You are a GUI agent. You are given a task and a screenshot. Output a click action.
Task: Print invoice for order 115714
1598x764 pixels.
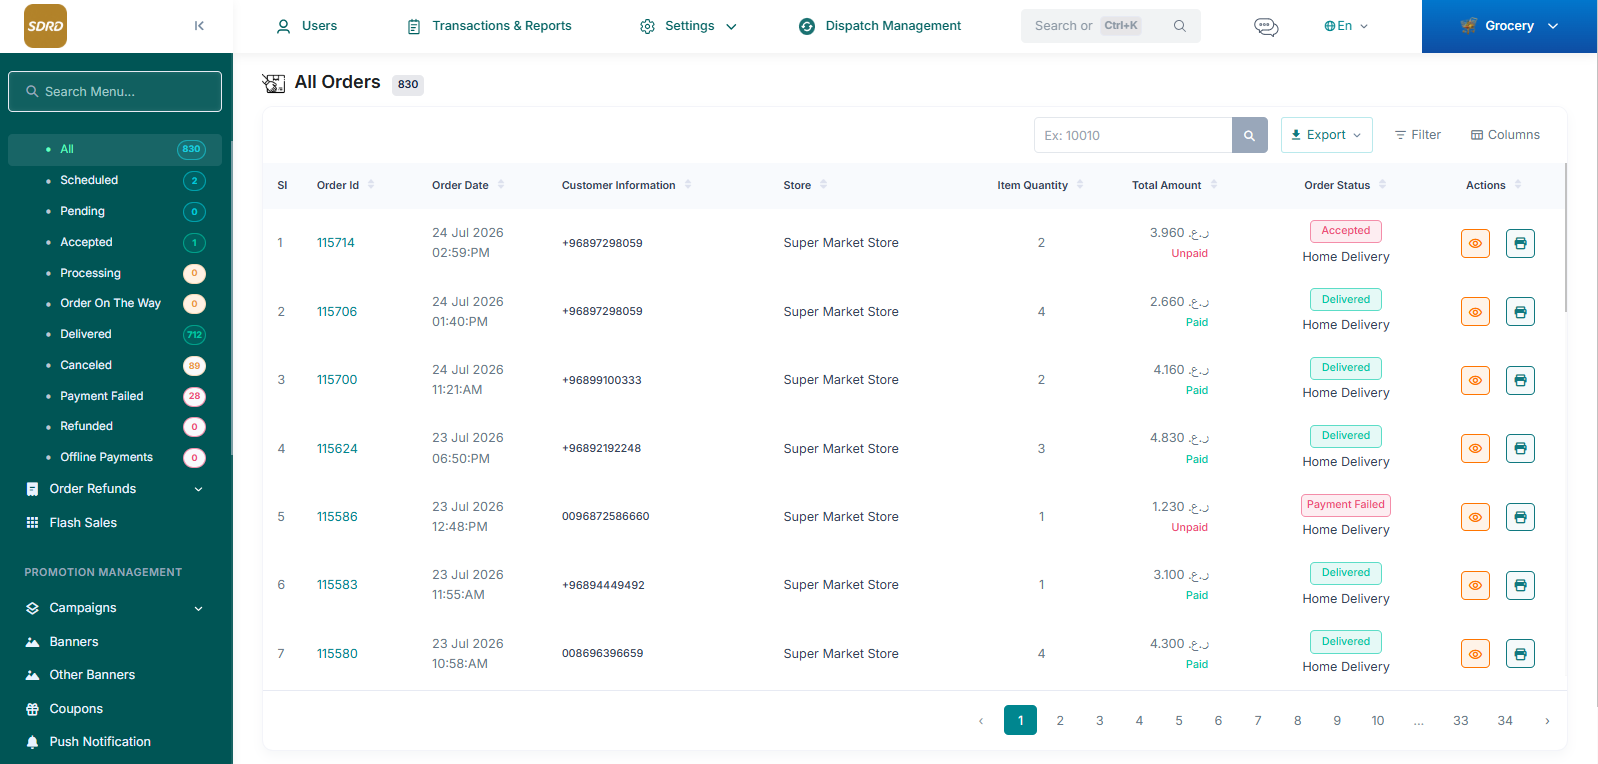click(x=1520, y=243)
